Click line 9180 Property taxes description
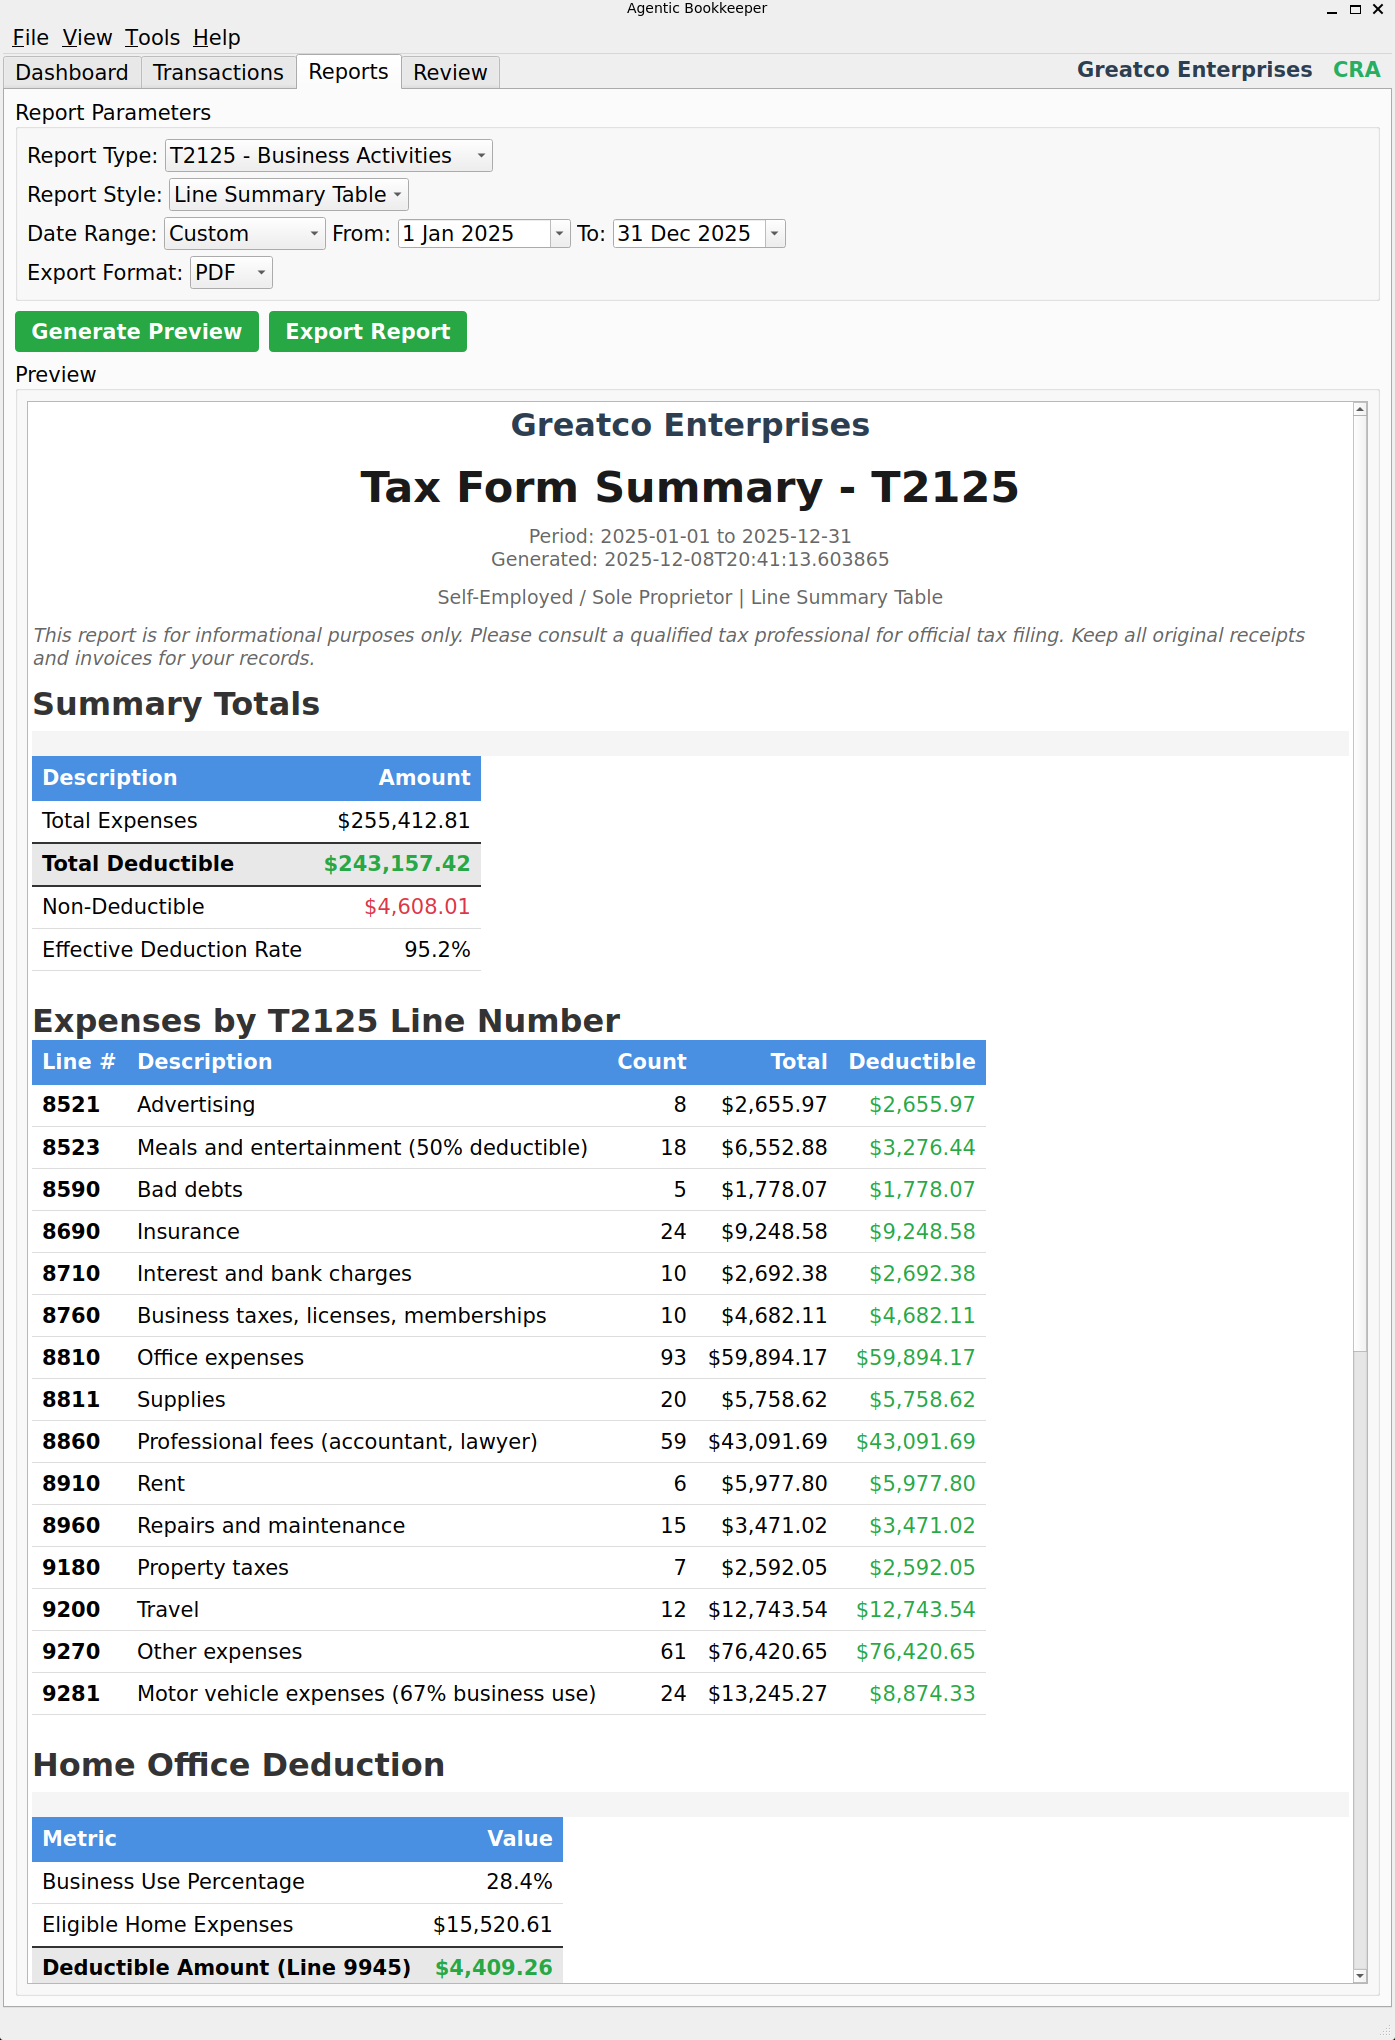This screenshot has width=1395, height=2040. click(213, 1568)
